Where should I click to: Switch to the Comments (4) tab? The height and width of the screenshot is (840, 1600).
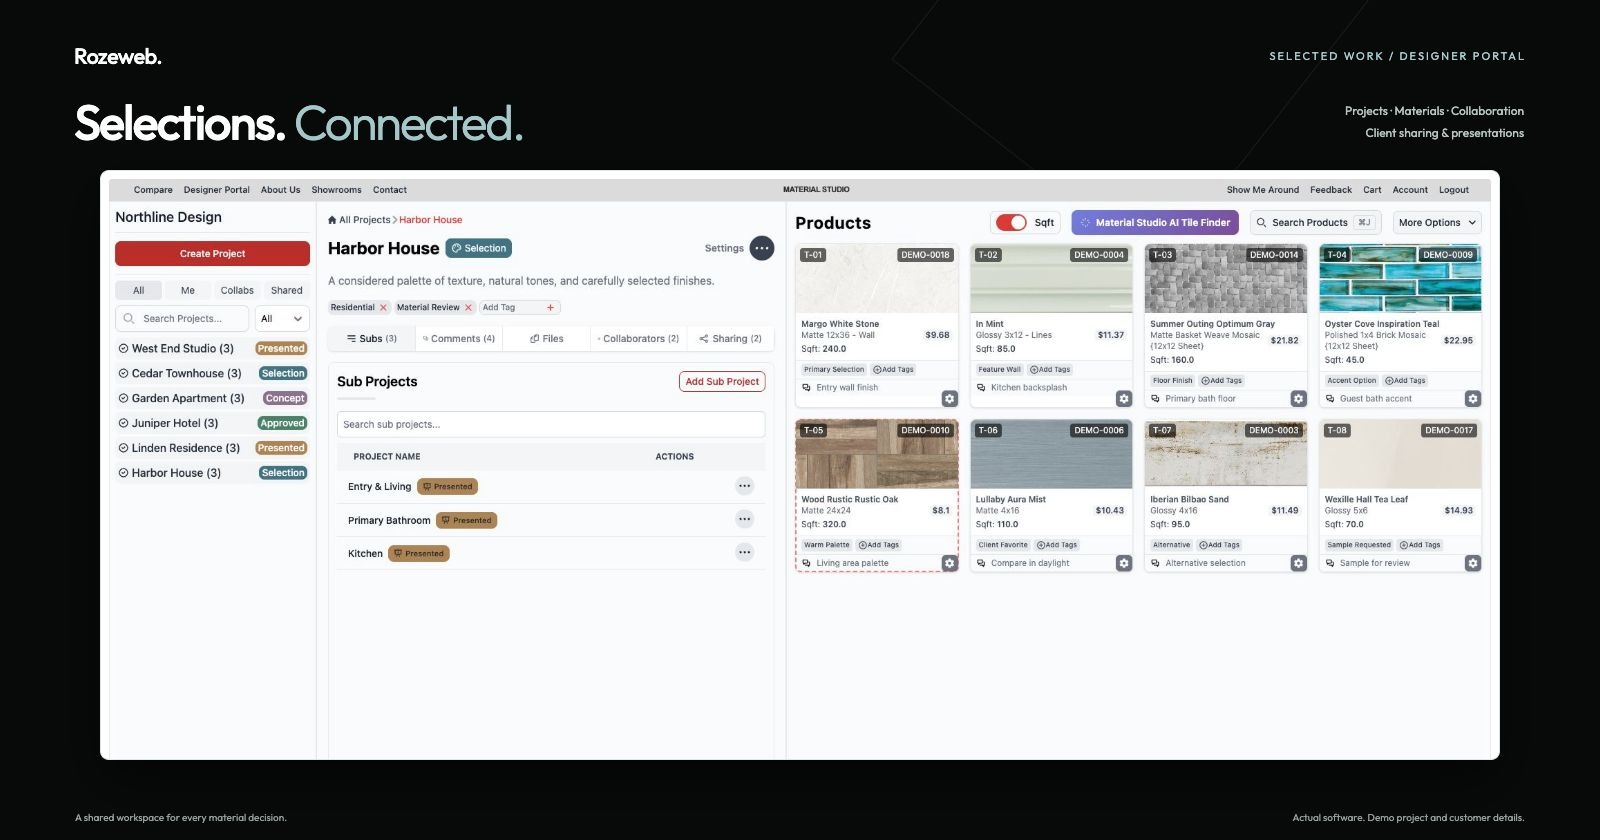[x=459, y=339]
